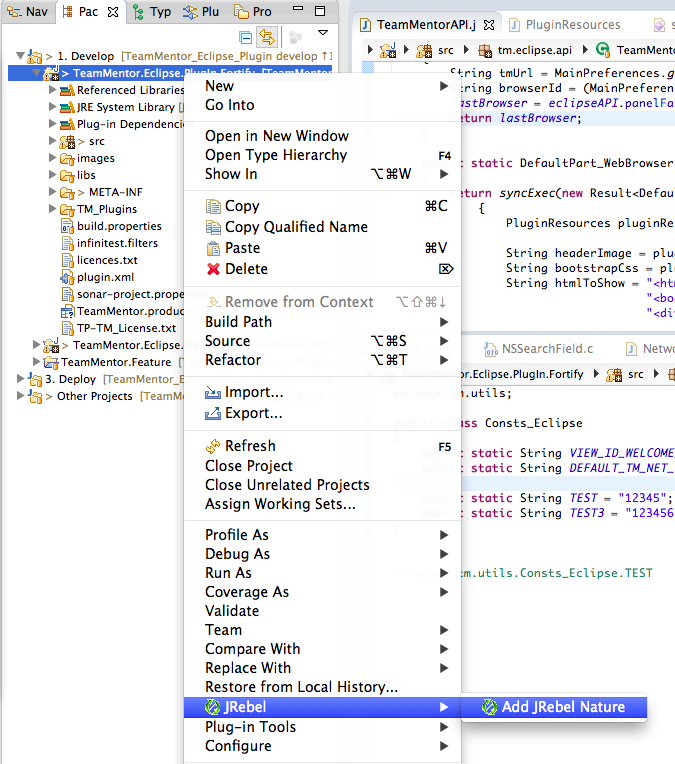Close the Package Explorer tab
Image resolution: width=675 pixels, height=764 pixels.
tap(112, 12)
